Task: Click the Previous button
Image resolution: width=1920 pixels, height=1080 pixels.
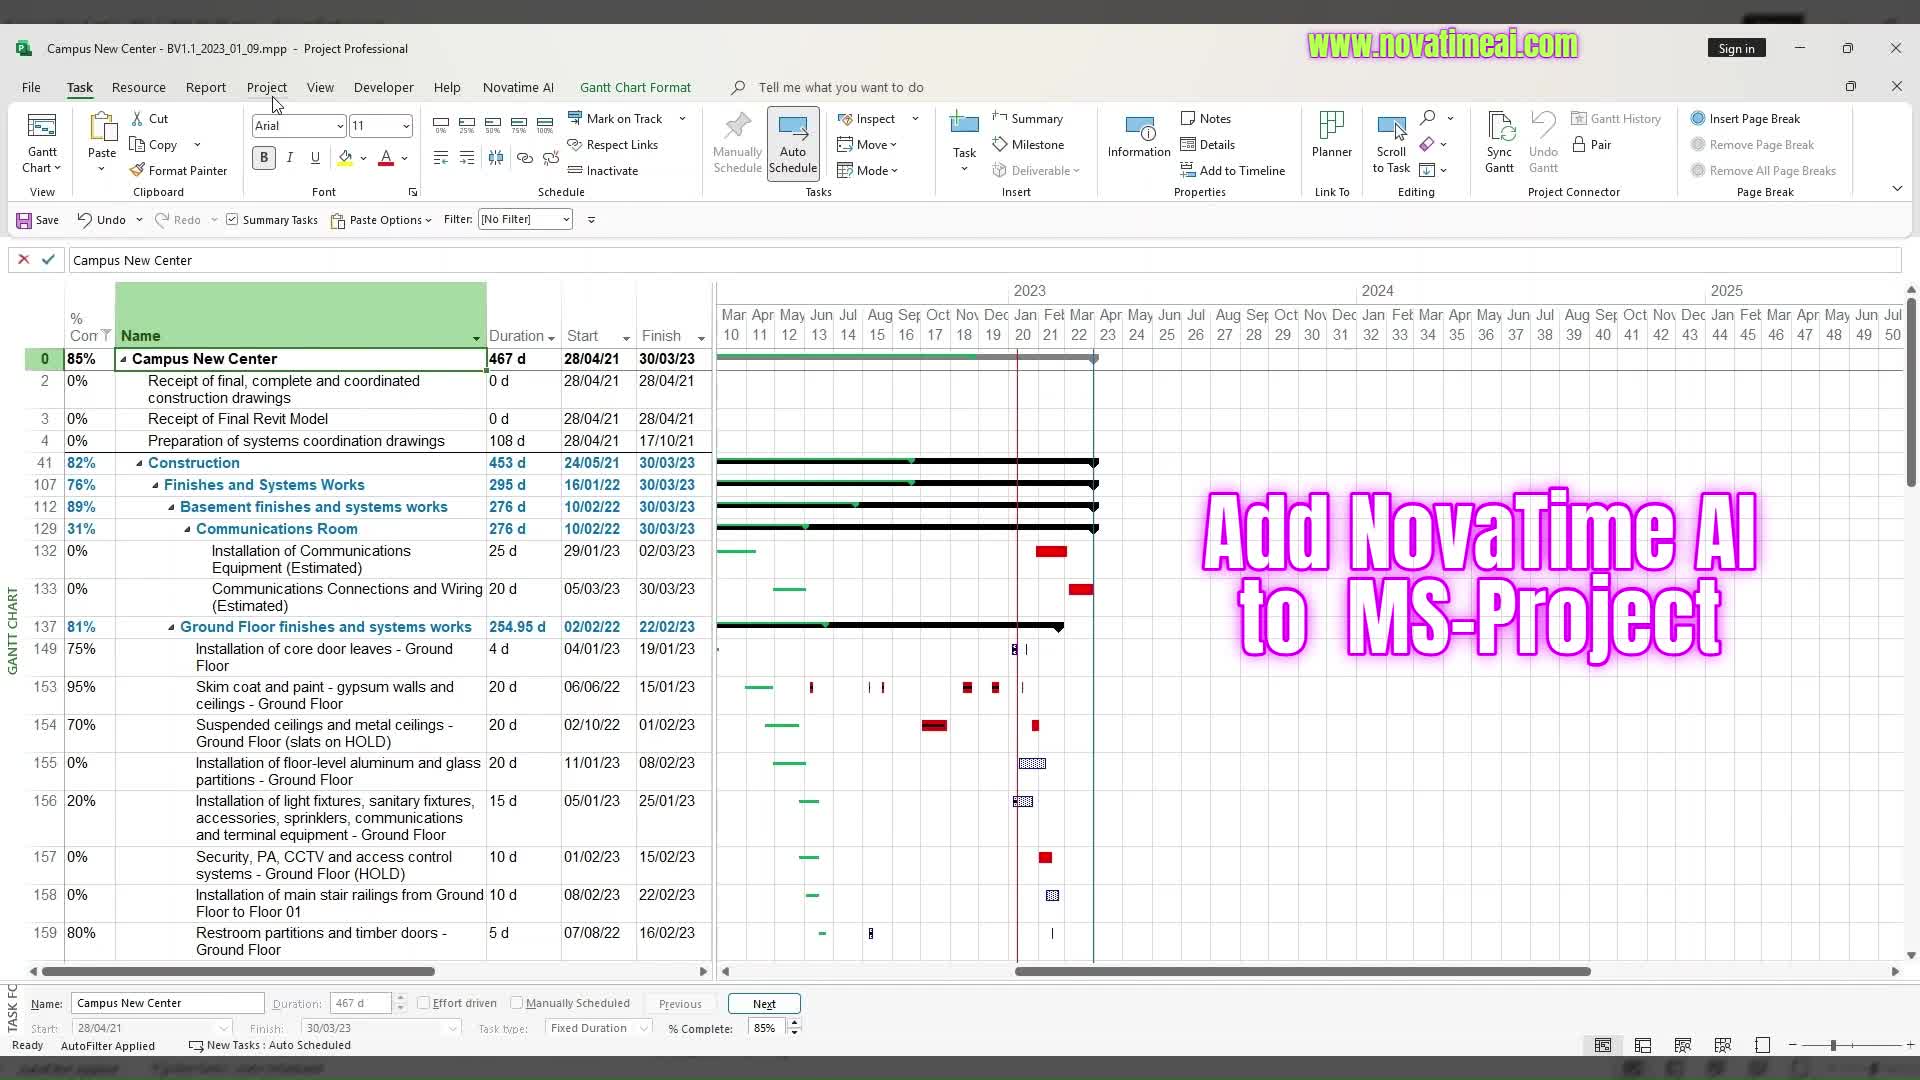Action: click(680, 1004)
